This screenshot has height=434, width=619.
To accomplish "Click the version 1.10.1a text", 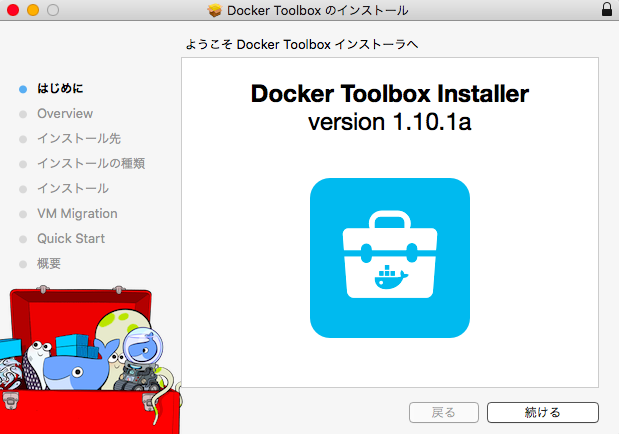I will click(x=390, y=122).
